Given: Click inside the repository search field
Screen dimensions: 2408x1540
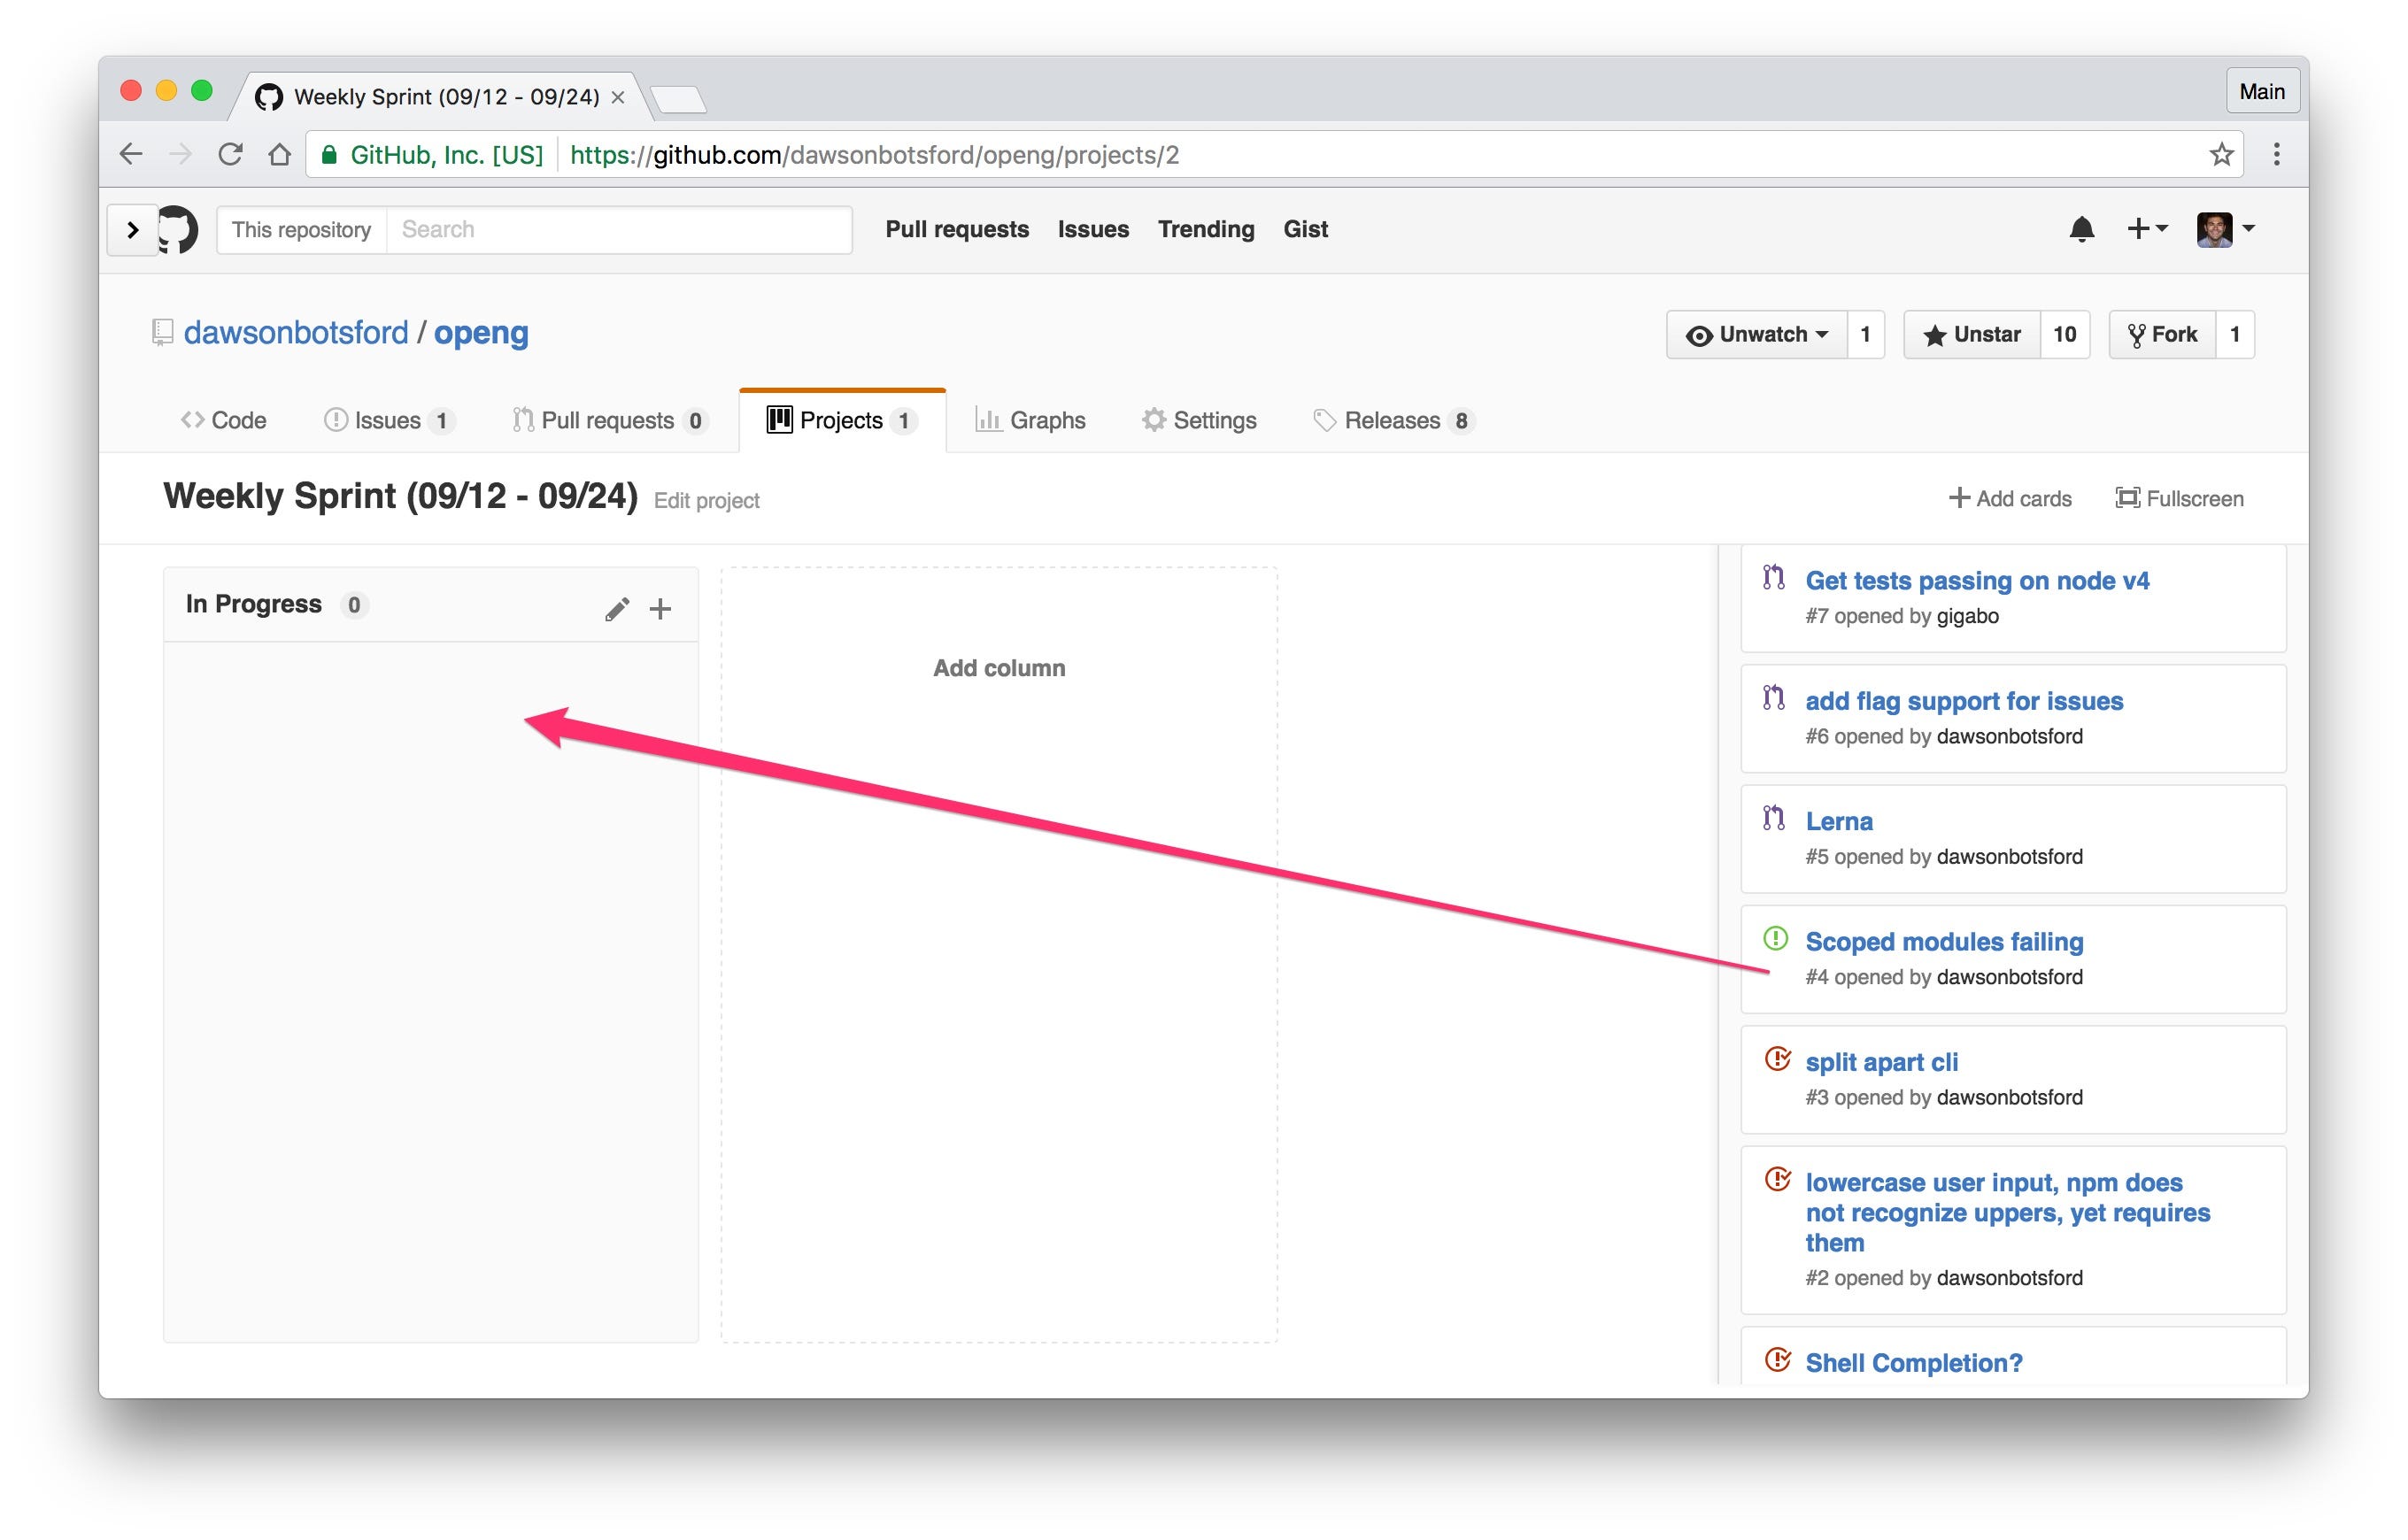Looking at the screenshot, I should (620, 229).
